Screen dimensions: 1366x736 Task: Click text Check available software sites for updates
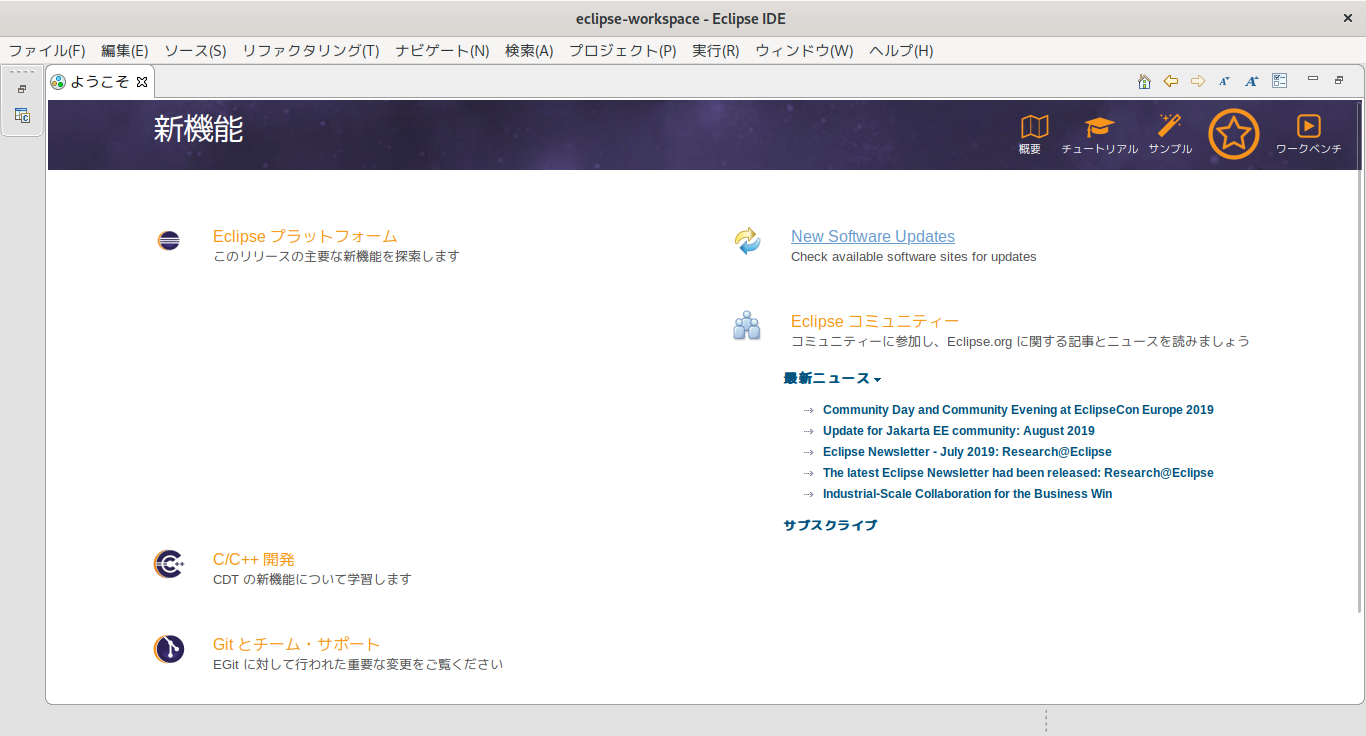[913, 257]
